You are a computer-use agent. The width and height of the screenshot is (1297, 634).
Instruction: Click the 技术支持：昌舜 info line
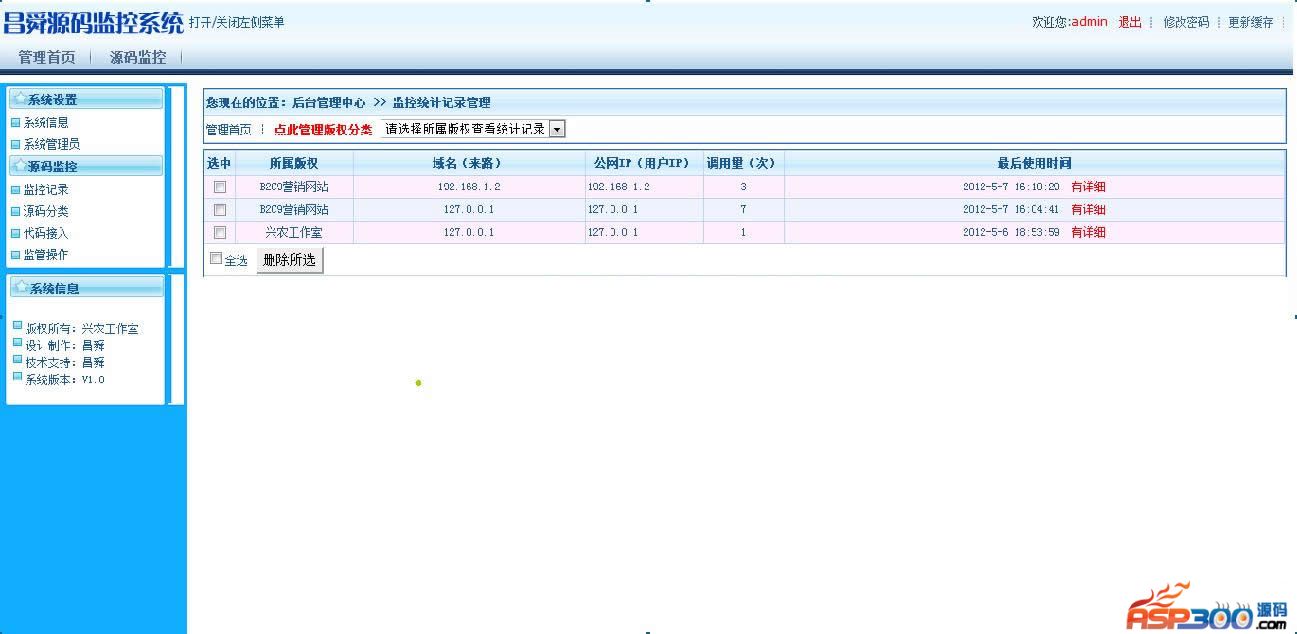pyautogui.click(x=65, y=362)
